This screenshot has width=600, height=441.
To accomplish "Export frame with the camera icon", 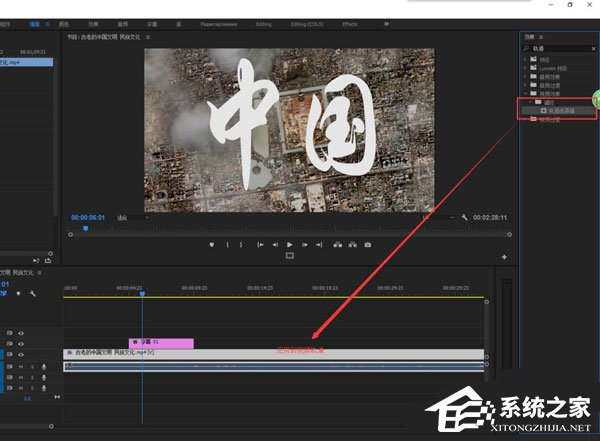I will click(x=368, y=245).
